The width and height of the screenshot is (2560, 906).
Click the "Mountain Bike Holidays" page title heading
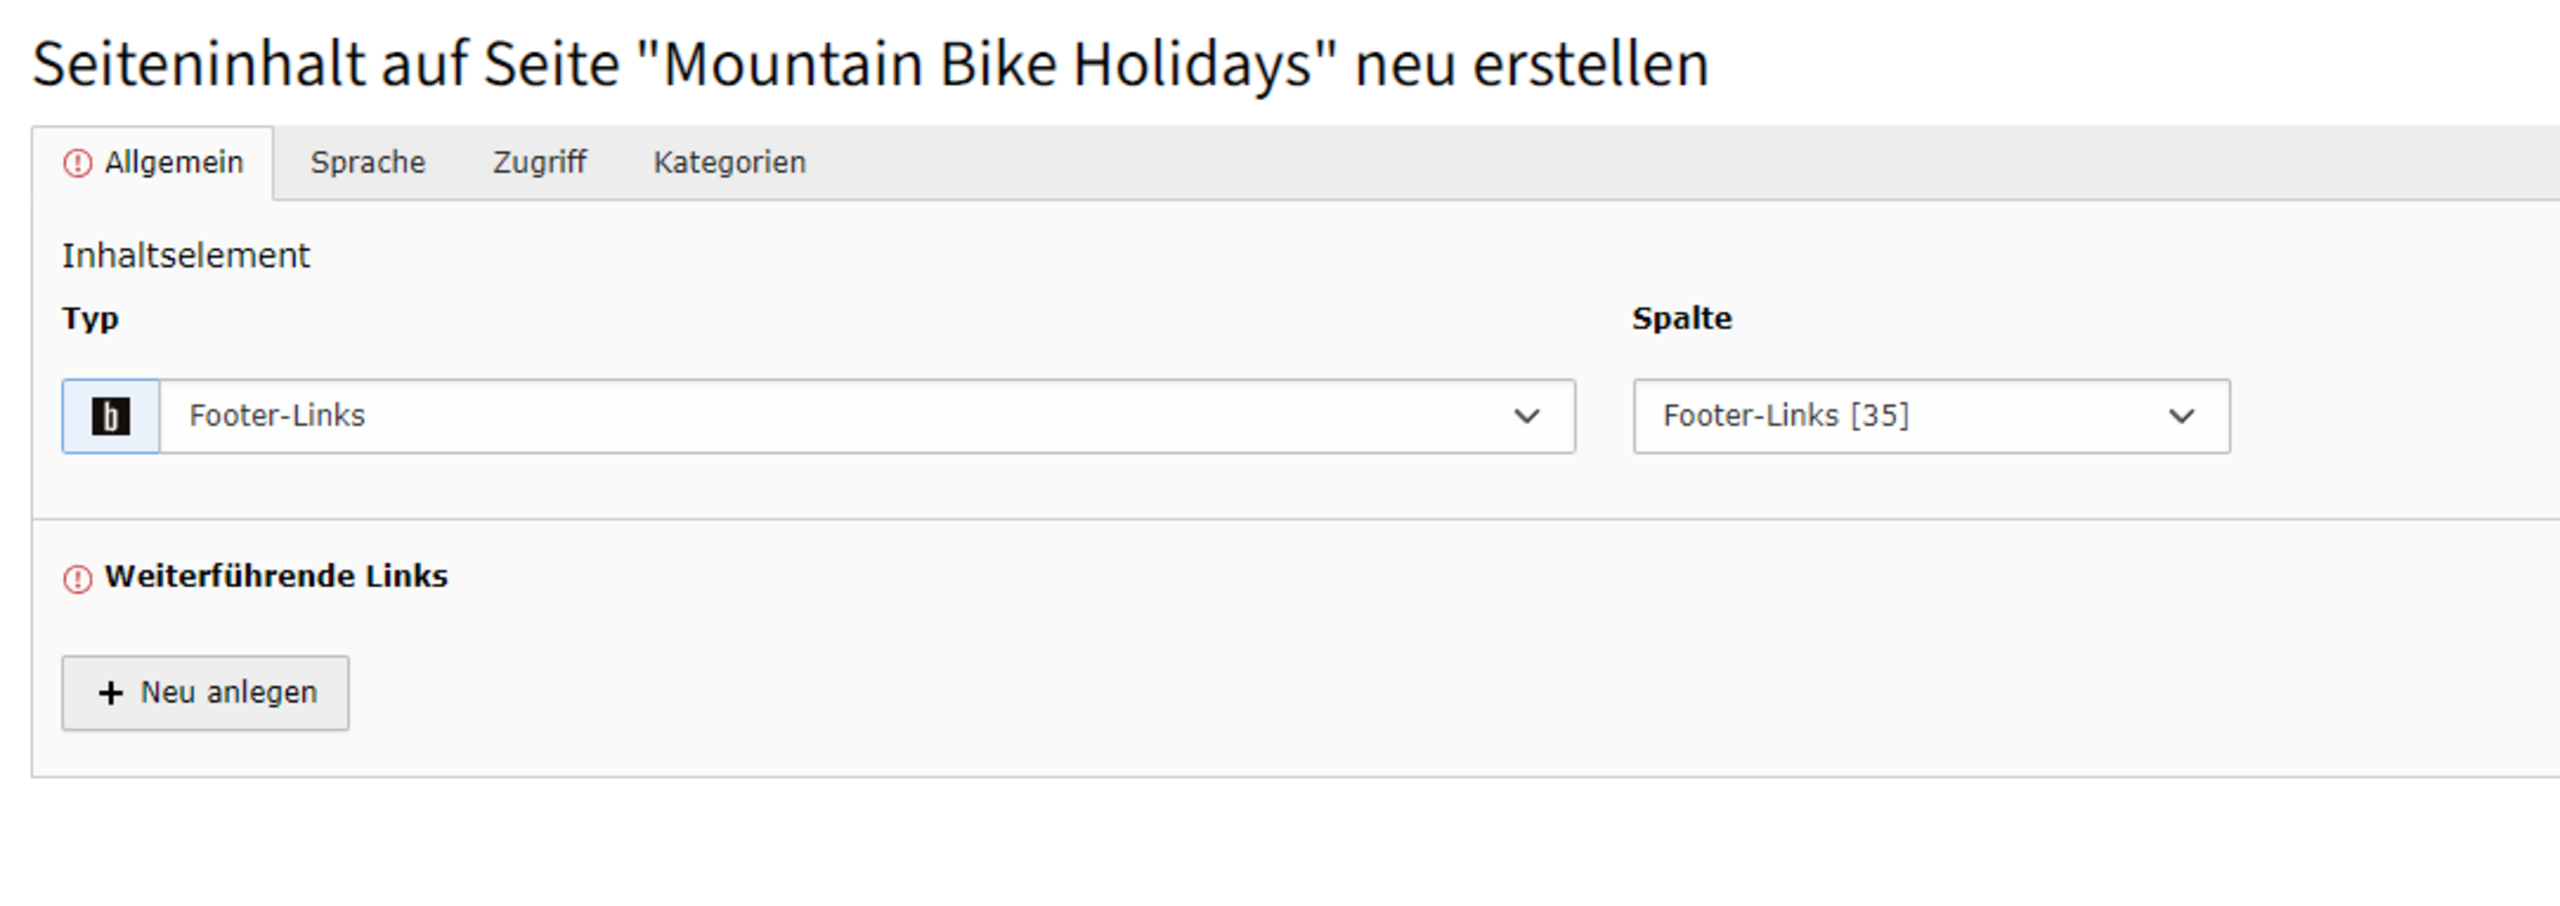click(x=870, y=65)
